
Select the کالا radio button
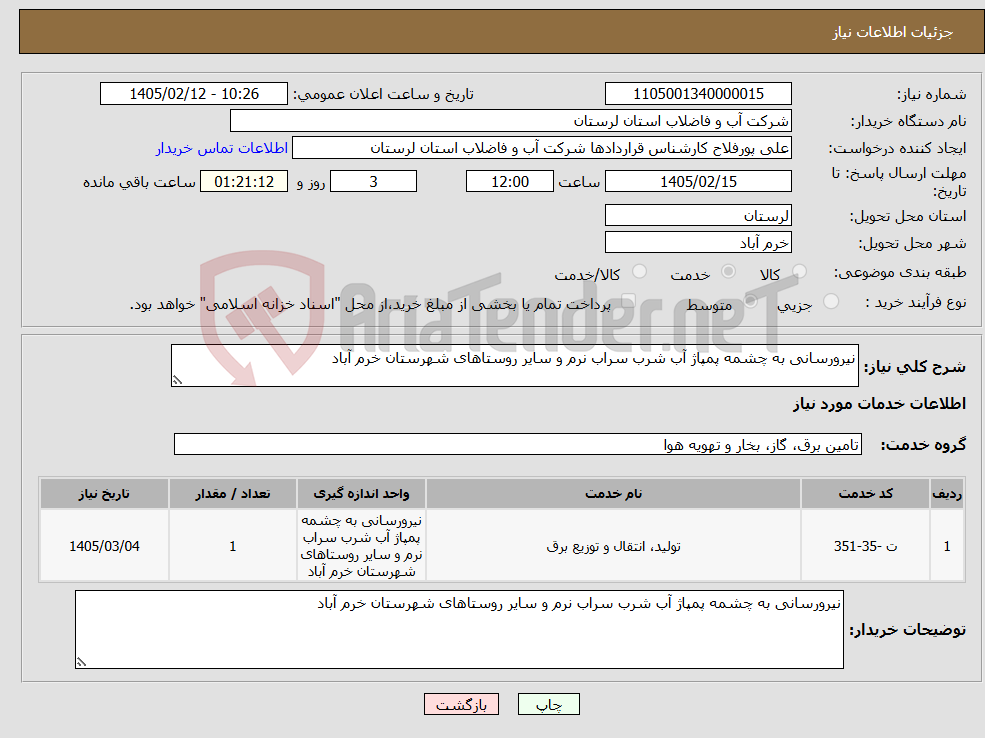click(799, 272)
